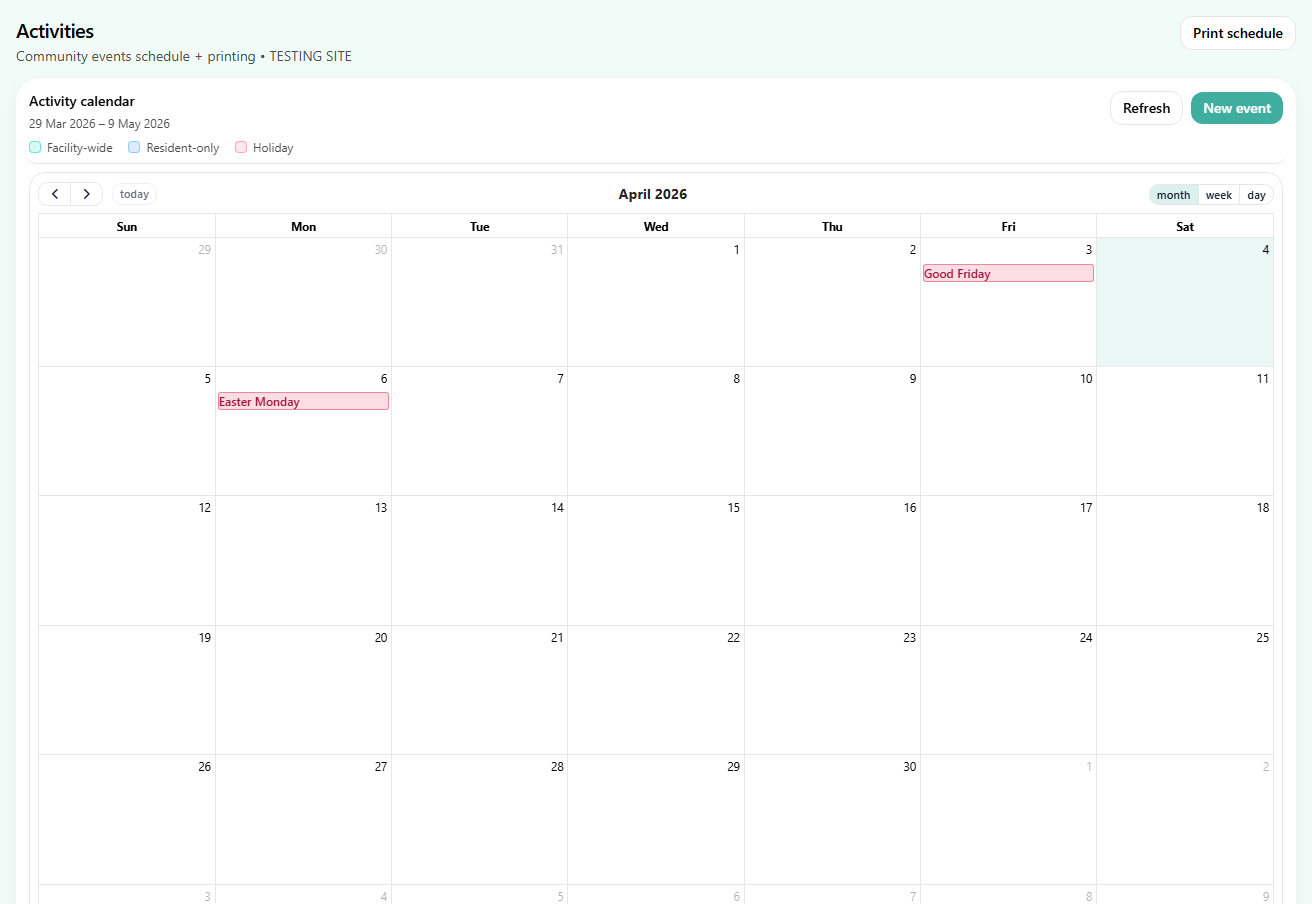1312x904 pixels.
Task: Refresh the activity calendar
Action: [1146, 107]
